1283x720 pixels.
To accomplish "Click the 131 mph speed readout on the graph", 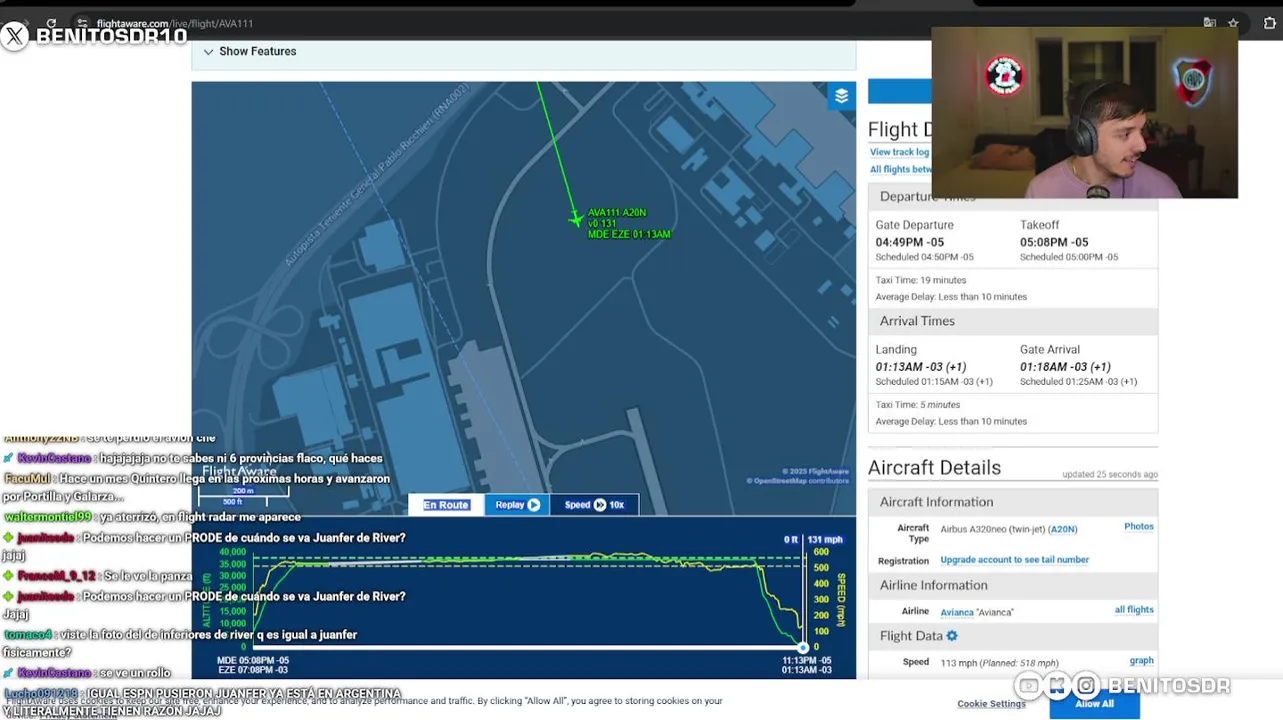I will (825, 540).
